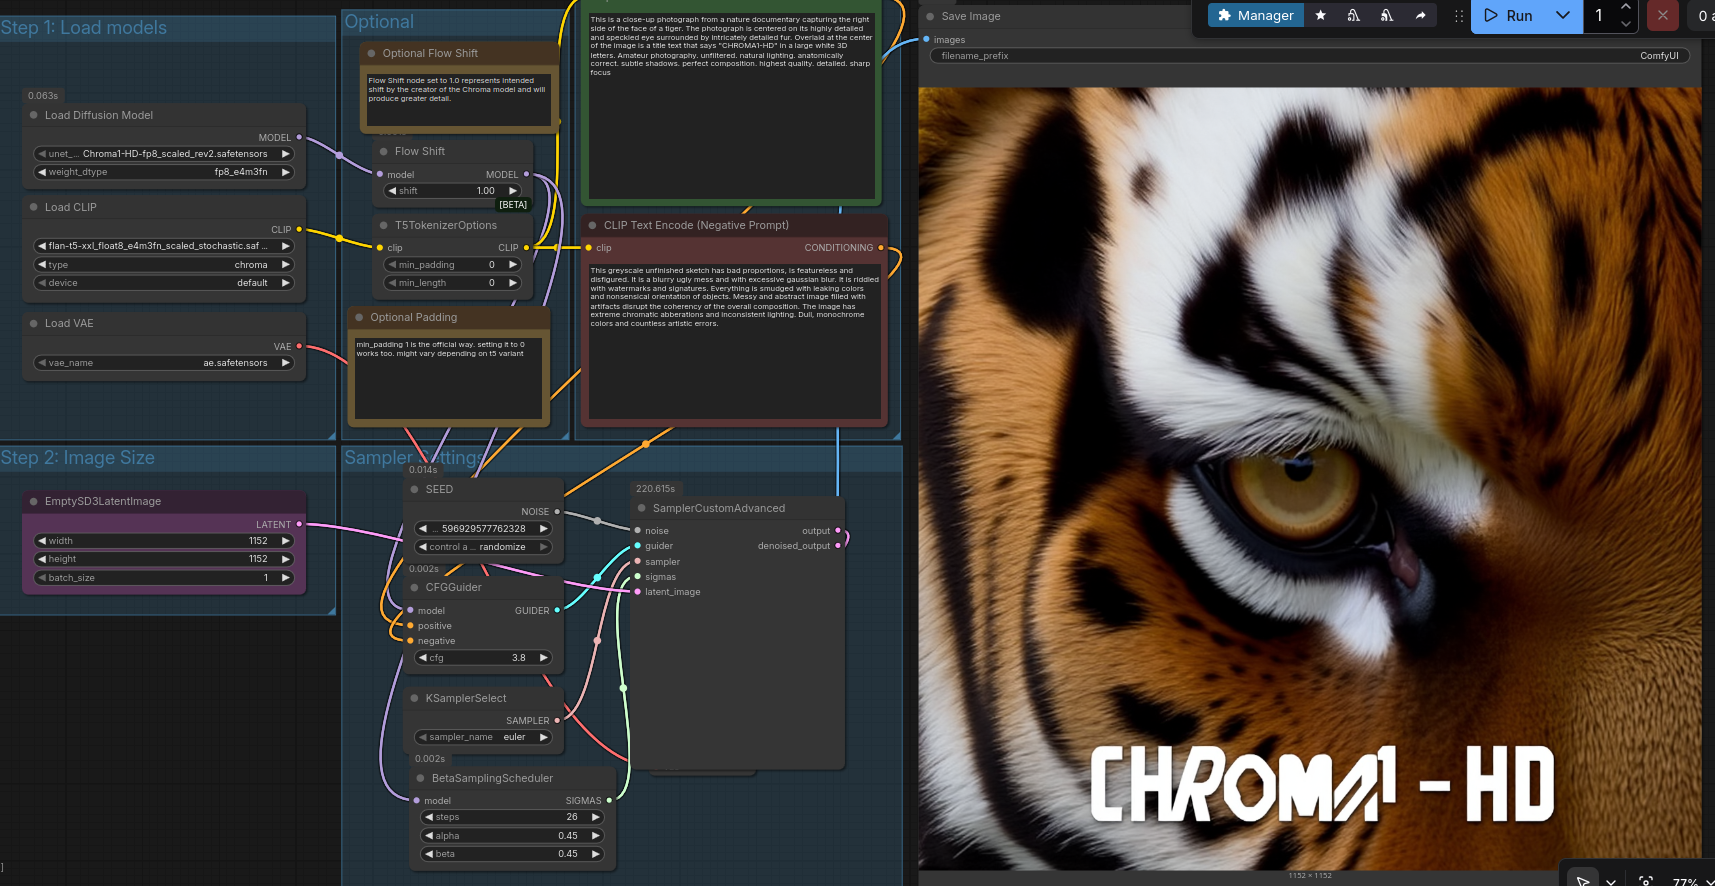This screenshot has height=886, width=1715.
Task: Click the images input slot on Save Image
Action: pos(926,39)
